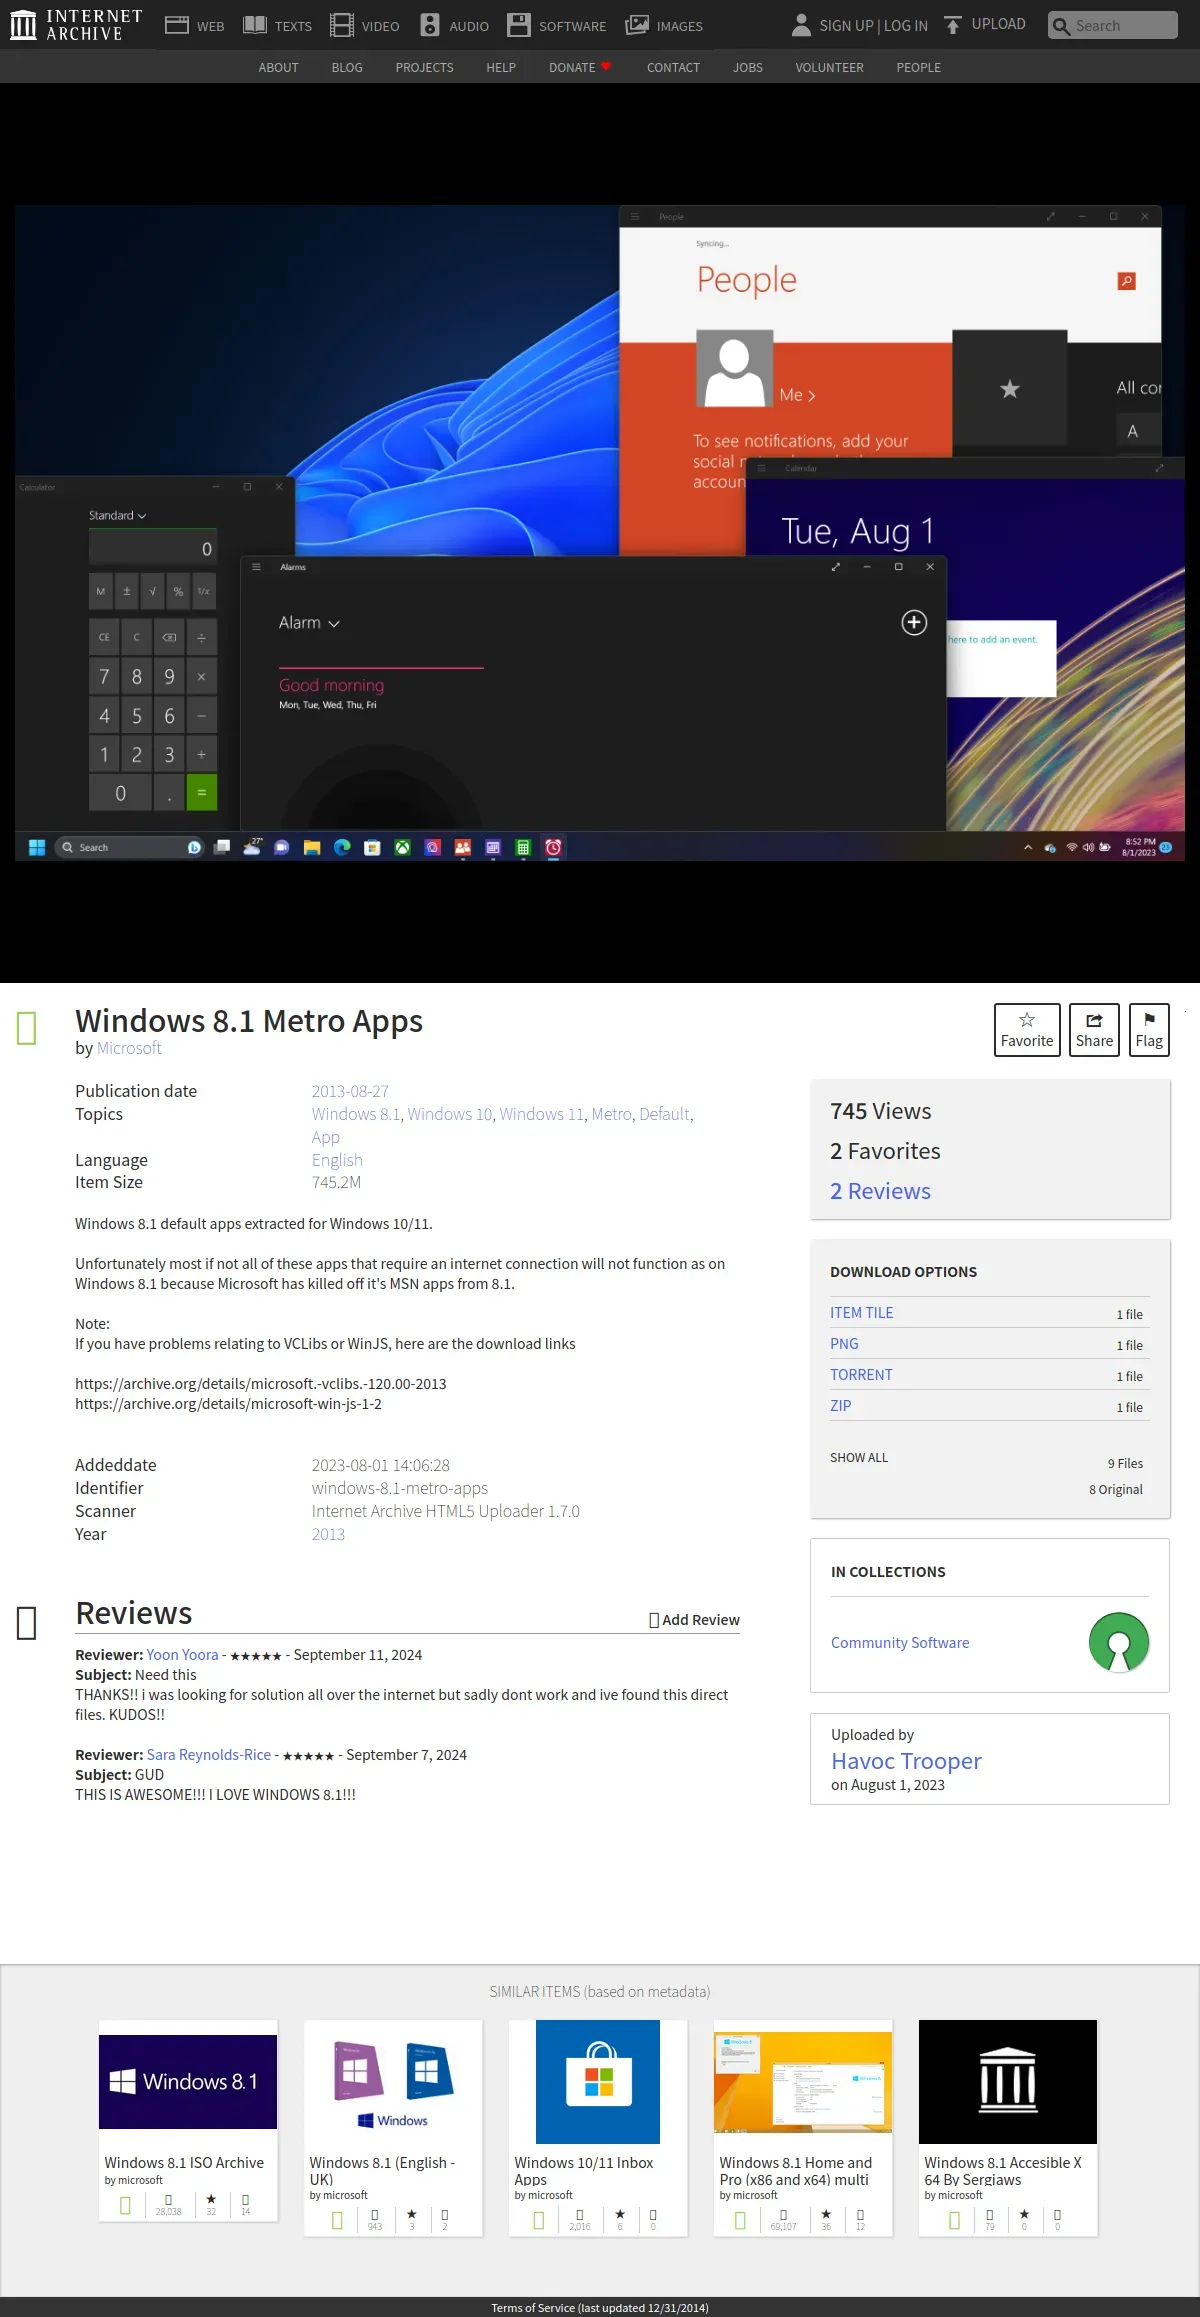The height and width of the screenshot is (2317, 1200).
Task: Click the user avatar icon
Action: click(801, 25)
